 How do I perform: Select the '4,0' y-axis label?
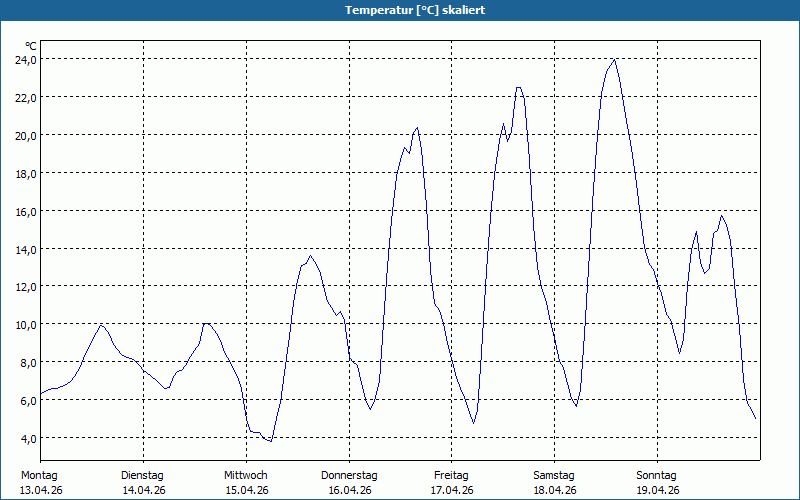29,438
